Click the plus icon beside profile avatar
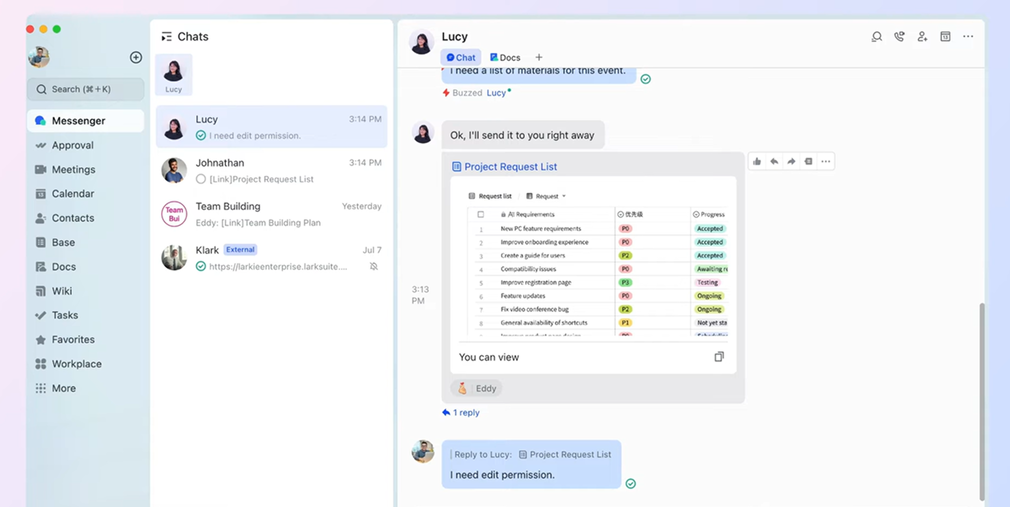The height and width of the screenshot is (507, 1010). click(x=136, y=57)
